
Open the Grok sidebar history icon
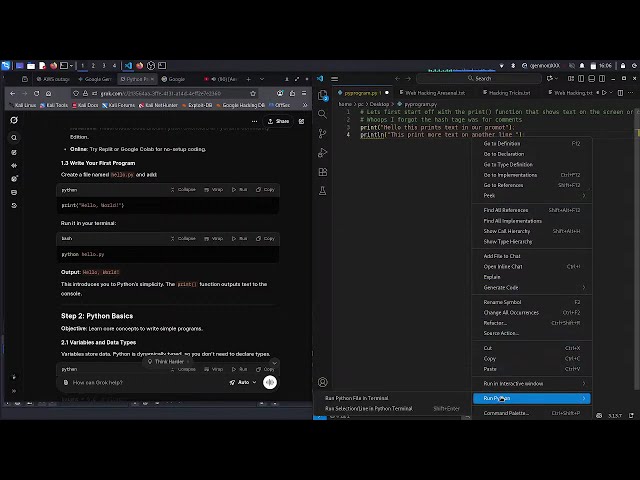(14, 205)
